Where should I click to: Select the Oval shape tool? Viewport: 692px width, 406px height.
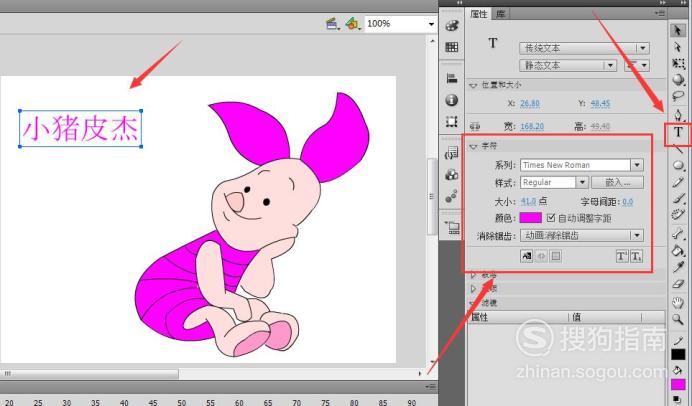(x=678, y=165)
